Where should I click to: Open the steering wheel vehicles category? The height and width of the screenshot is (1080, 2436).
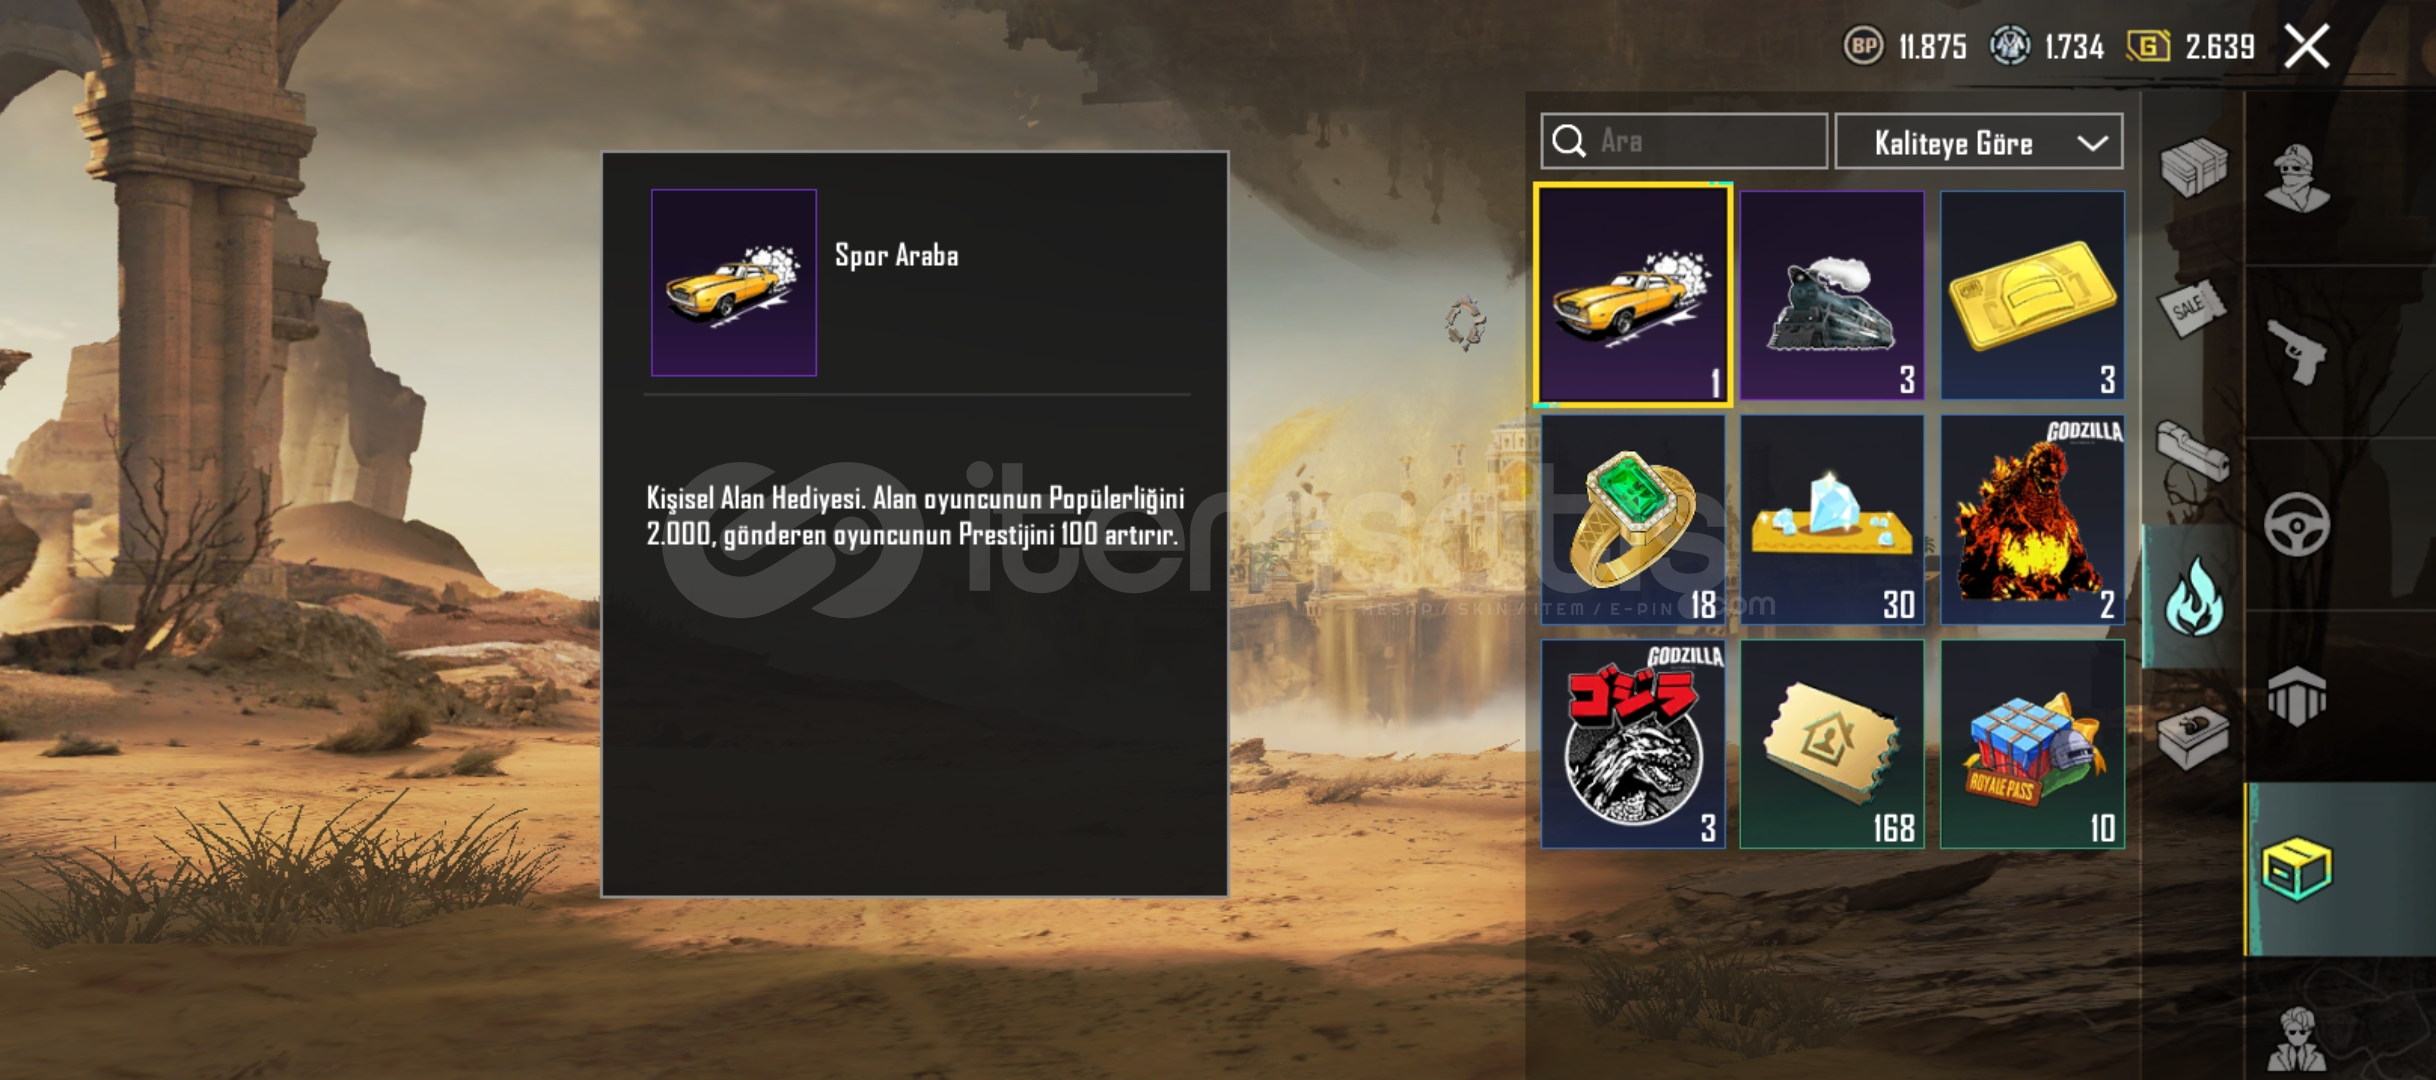point(2297,524)
